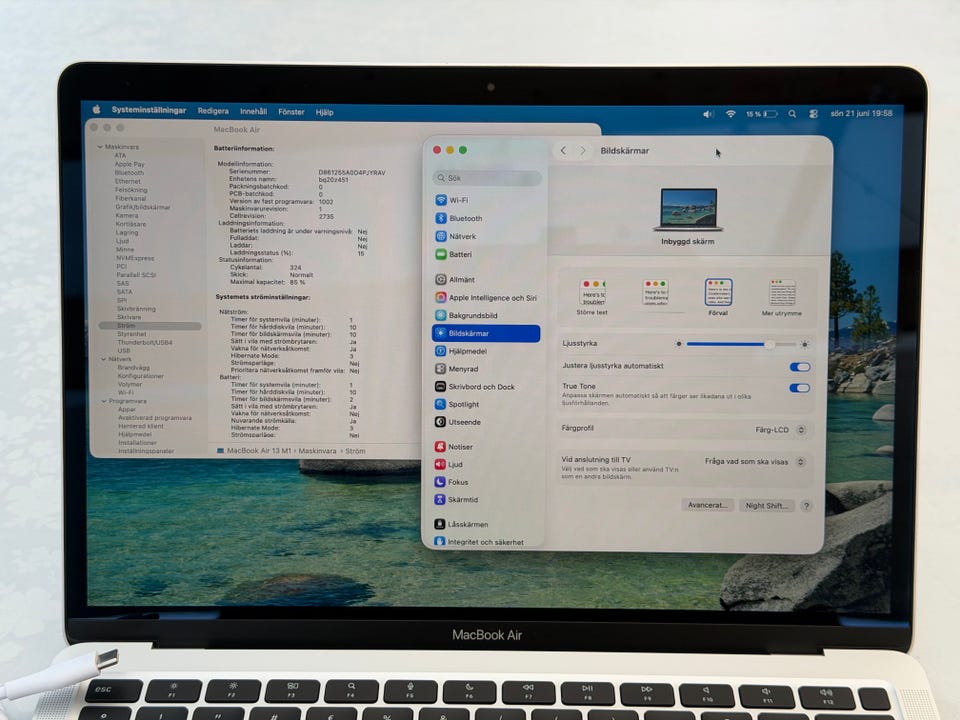Viewport: 960px width, 720px height.
Task: Open Control Center from menu bar
Action: (x=814, y=114)
